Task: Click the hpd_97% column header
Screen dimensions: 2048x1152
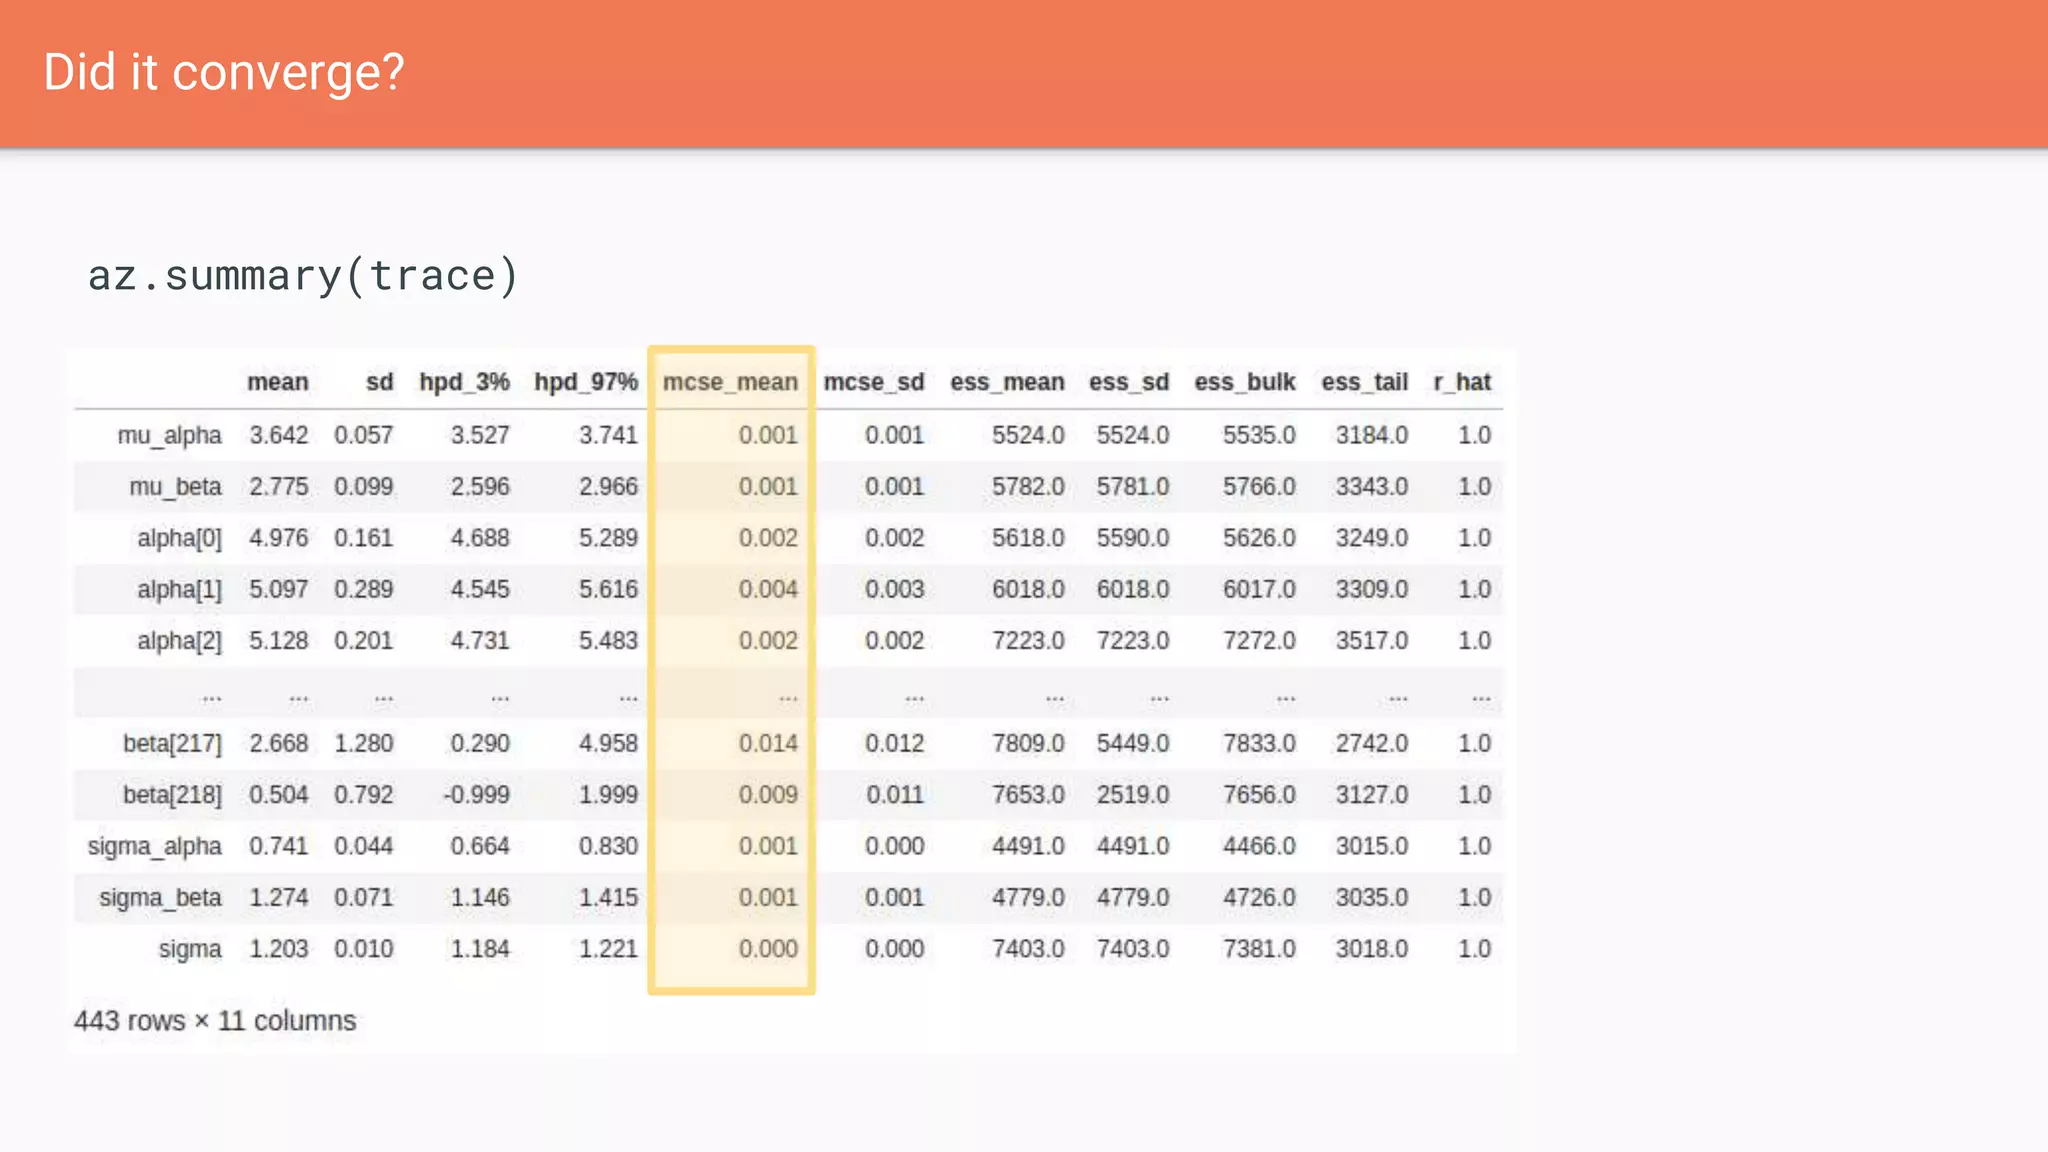Action: [x=585, y=381]
